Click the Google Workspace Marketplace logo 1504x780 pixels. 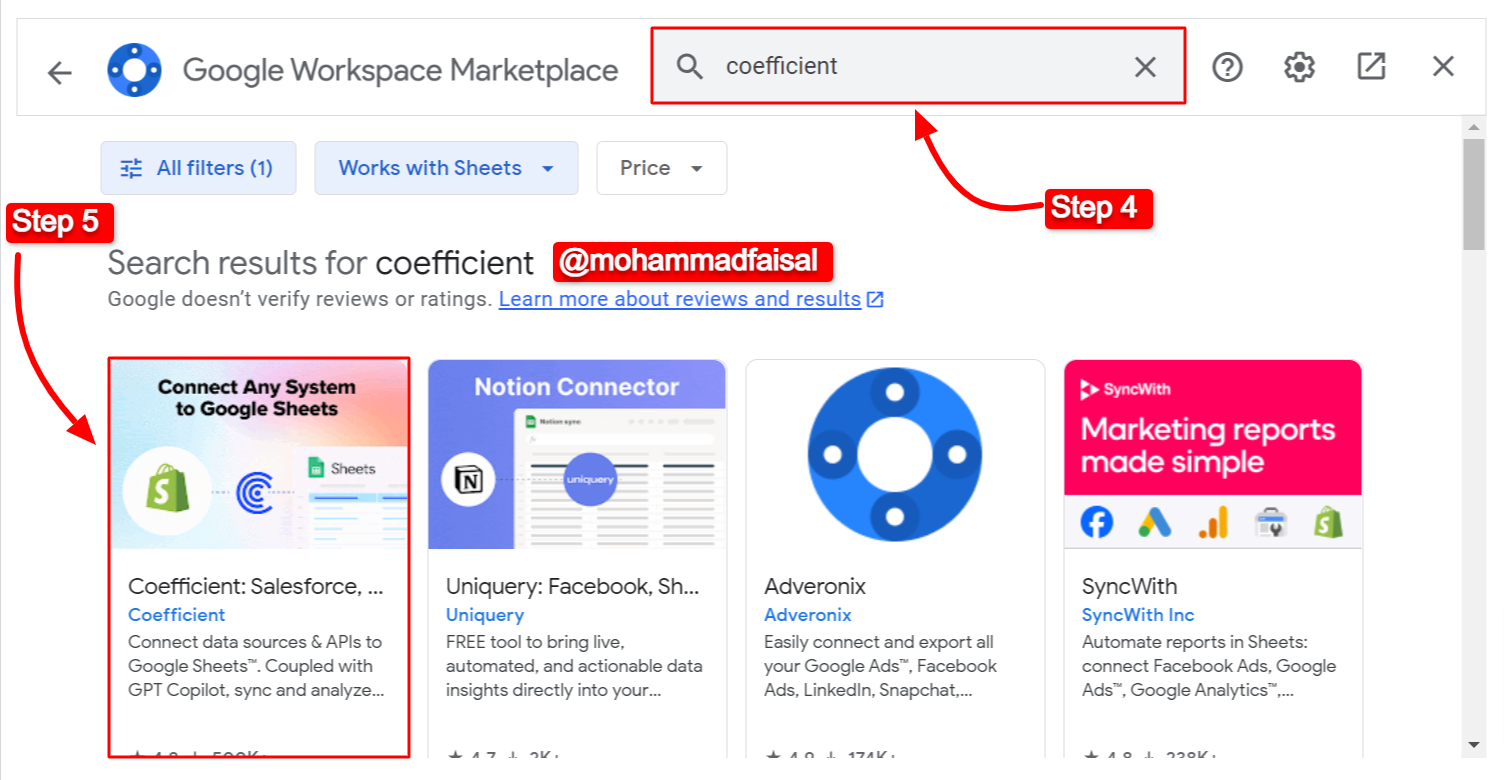point(134,70)
